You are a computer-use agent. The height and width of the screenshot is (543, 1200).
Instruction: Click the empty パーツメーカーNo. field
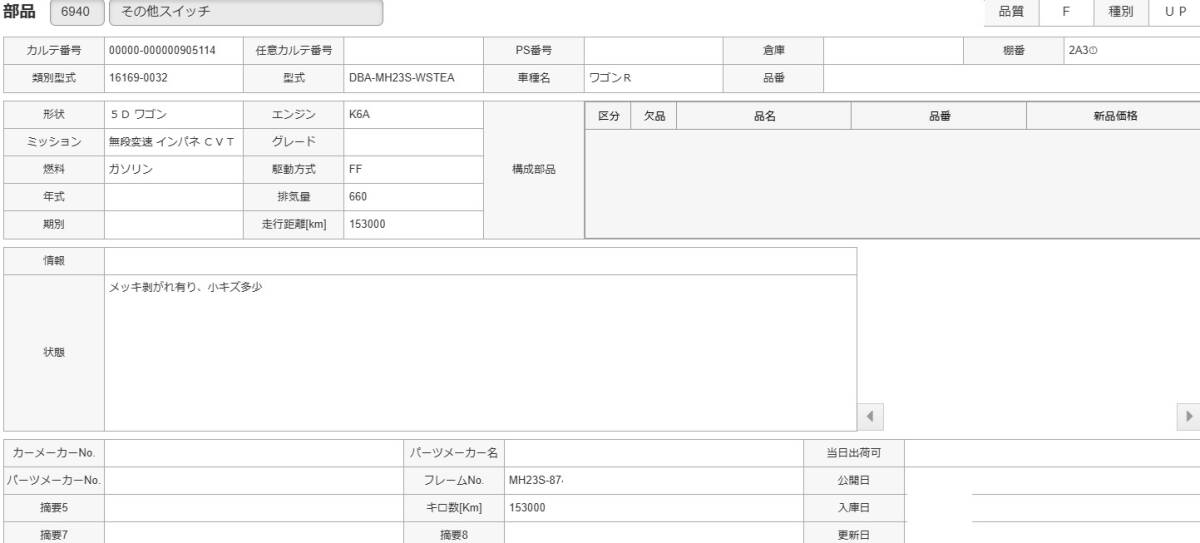pyautogui.click(x=253, y=481)
